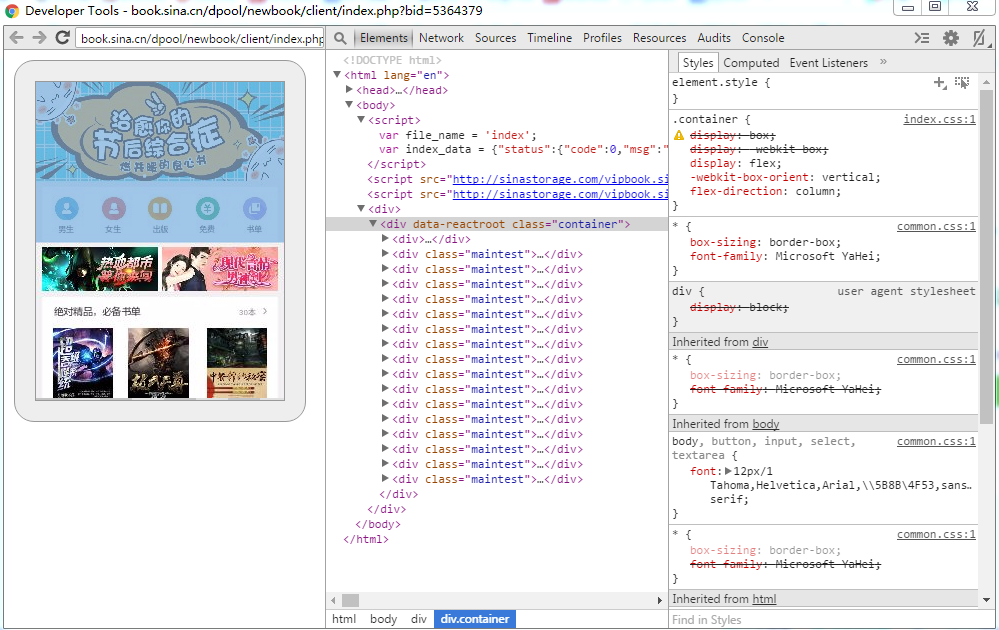Click the -webkit-box-orient: vertical declaration
The height and width of the screenshot is (630, 999).
click(785, 177)
